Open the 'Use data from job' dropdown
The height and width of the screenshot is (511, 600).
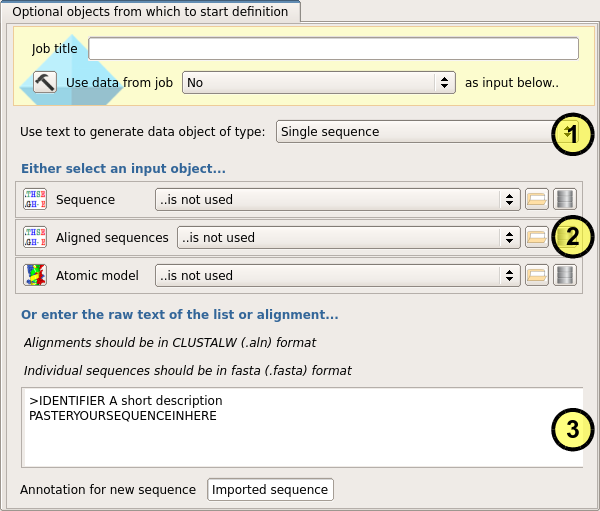coord(318,83)
